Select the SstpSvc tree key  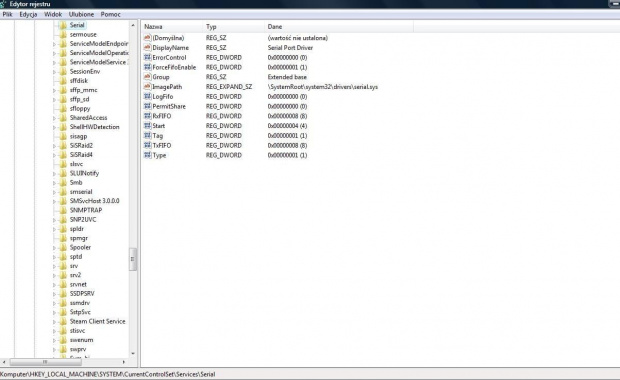(x=80, y=312)
